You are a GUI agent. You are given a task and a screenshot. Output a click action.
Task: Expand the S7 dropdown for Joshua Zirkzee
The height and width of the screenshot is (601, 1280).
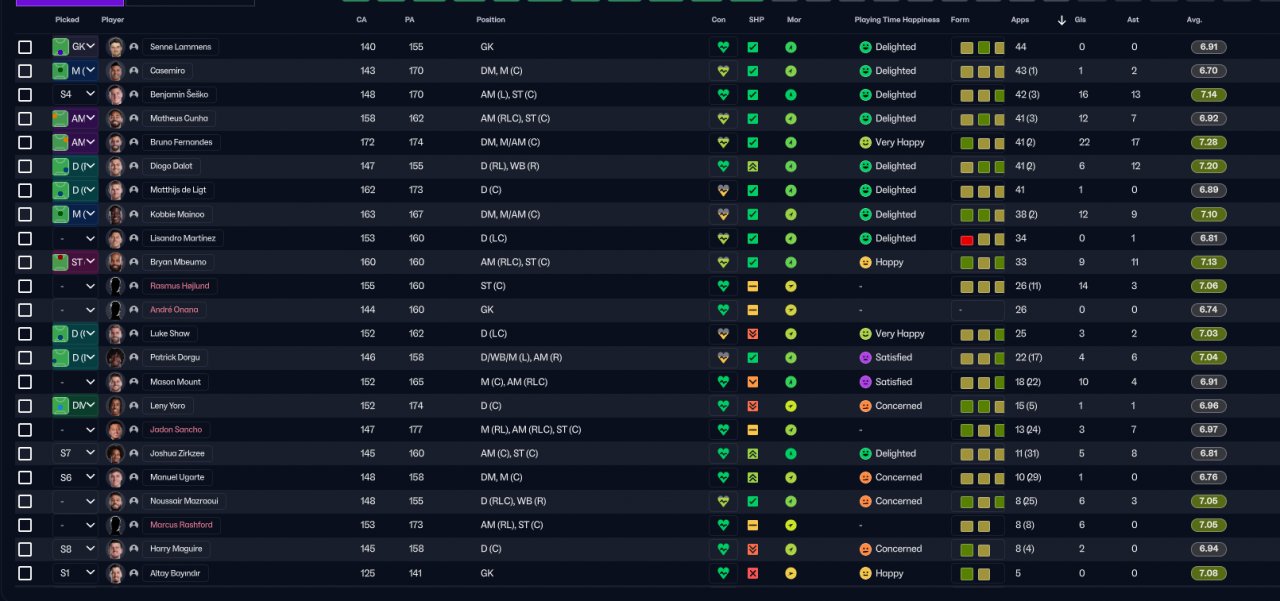coord(76,453)
